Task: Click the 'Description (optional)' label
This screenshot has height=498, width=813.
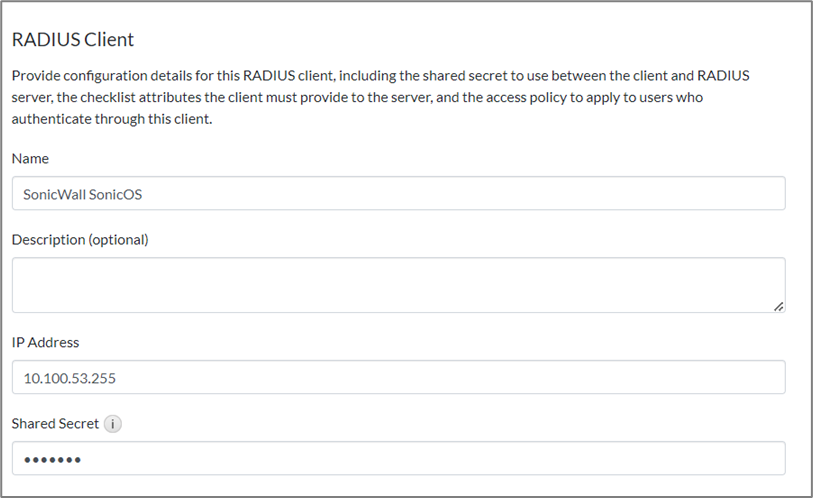Action: point(79,240)
